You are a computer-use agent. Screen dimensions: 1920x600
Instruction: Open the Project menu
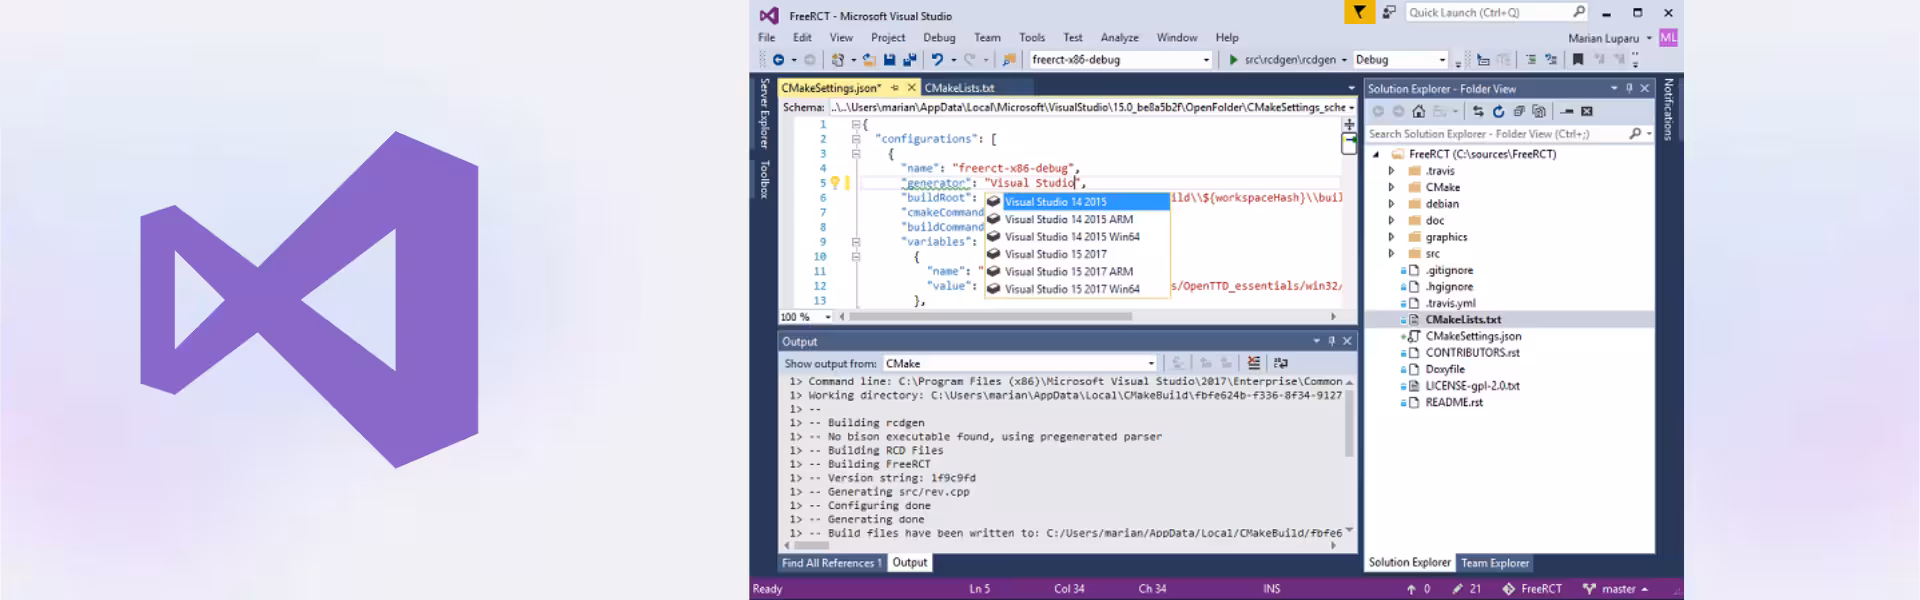[x=888, y=37]
